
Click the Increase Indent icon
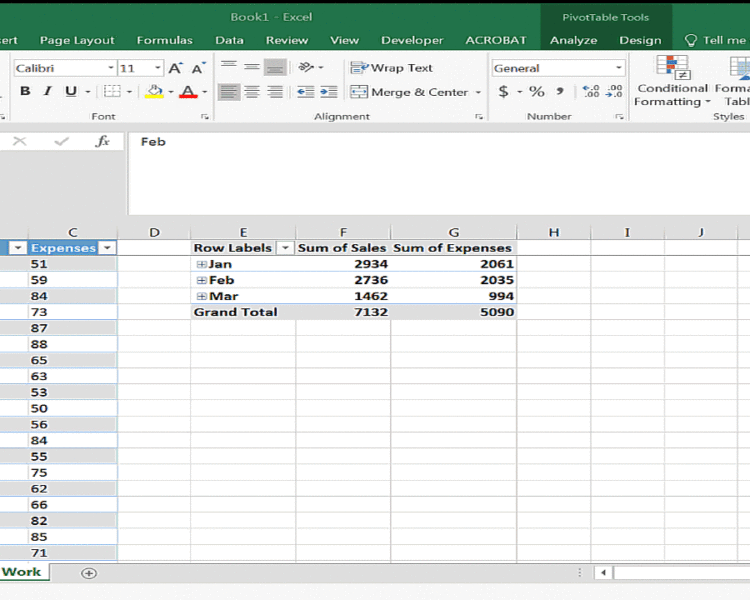[x=326, y=92]
